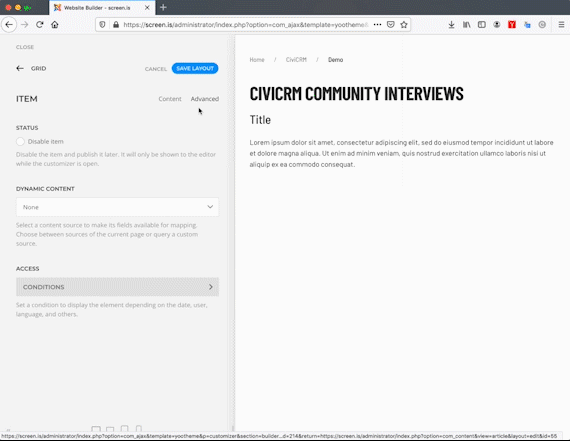570x441 pixels.
Task: Open a new browser tab
Action: click(163, 7)
